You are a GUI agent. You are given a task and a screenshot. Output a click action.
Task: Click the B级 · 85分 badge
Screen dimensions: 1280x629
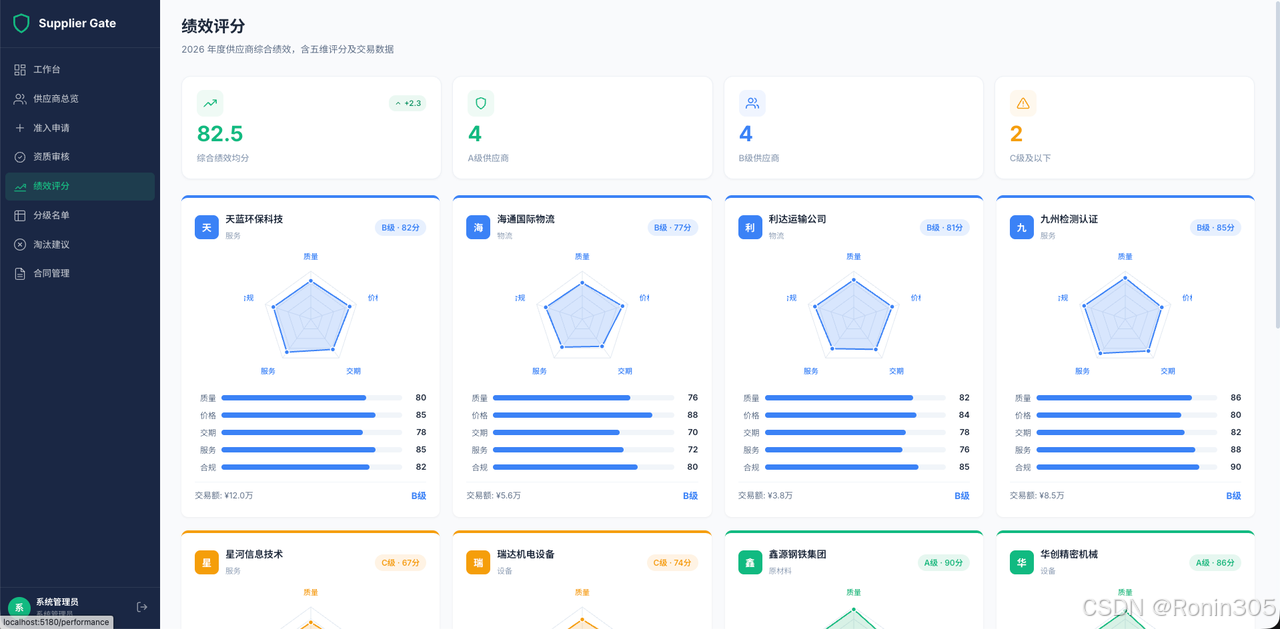tap(1216, 228)
